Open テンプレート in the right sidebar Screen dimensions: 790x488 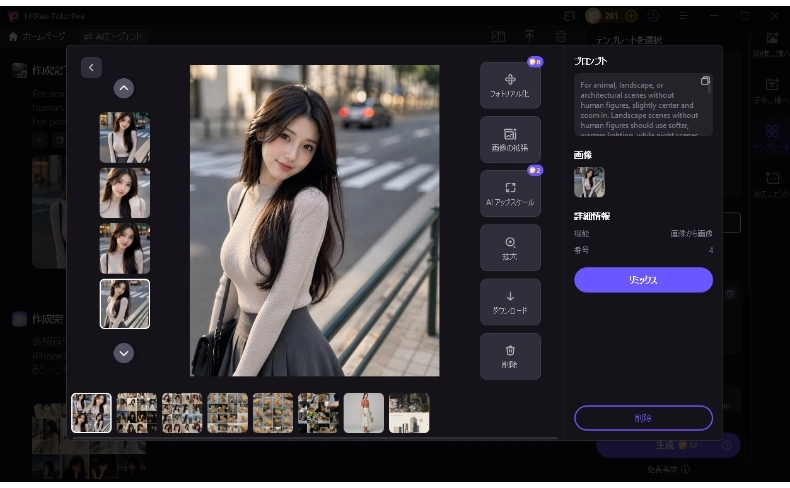(x=771, y=138)
